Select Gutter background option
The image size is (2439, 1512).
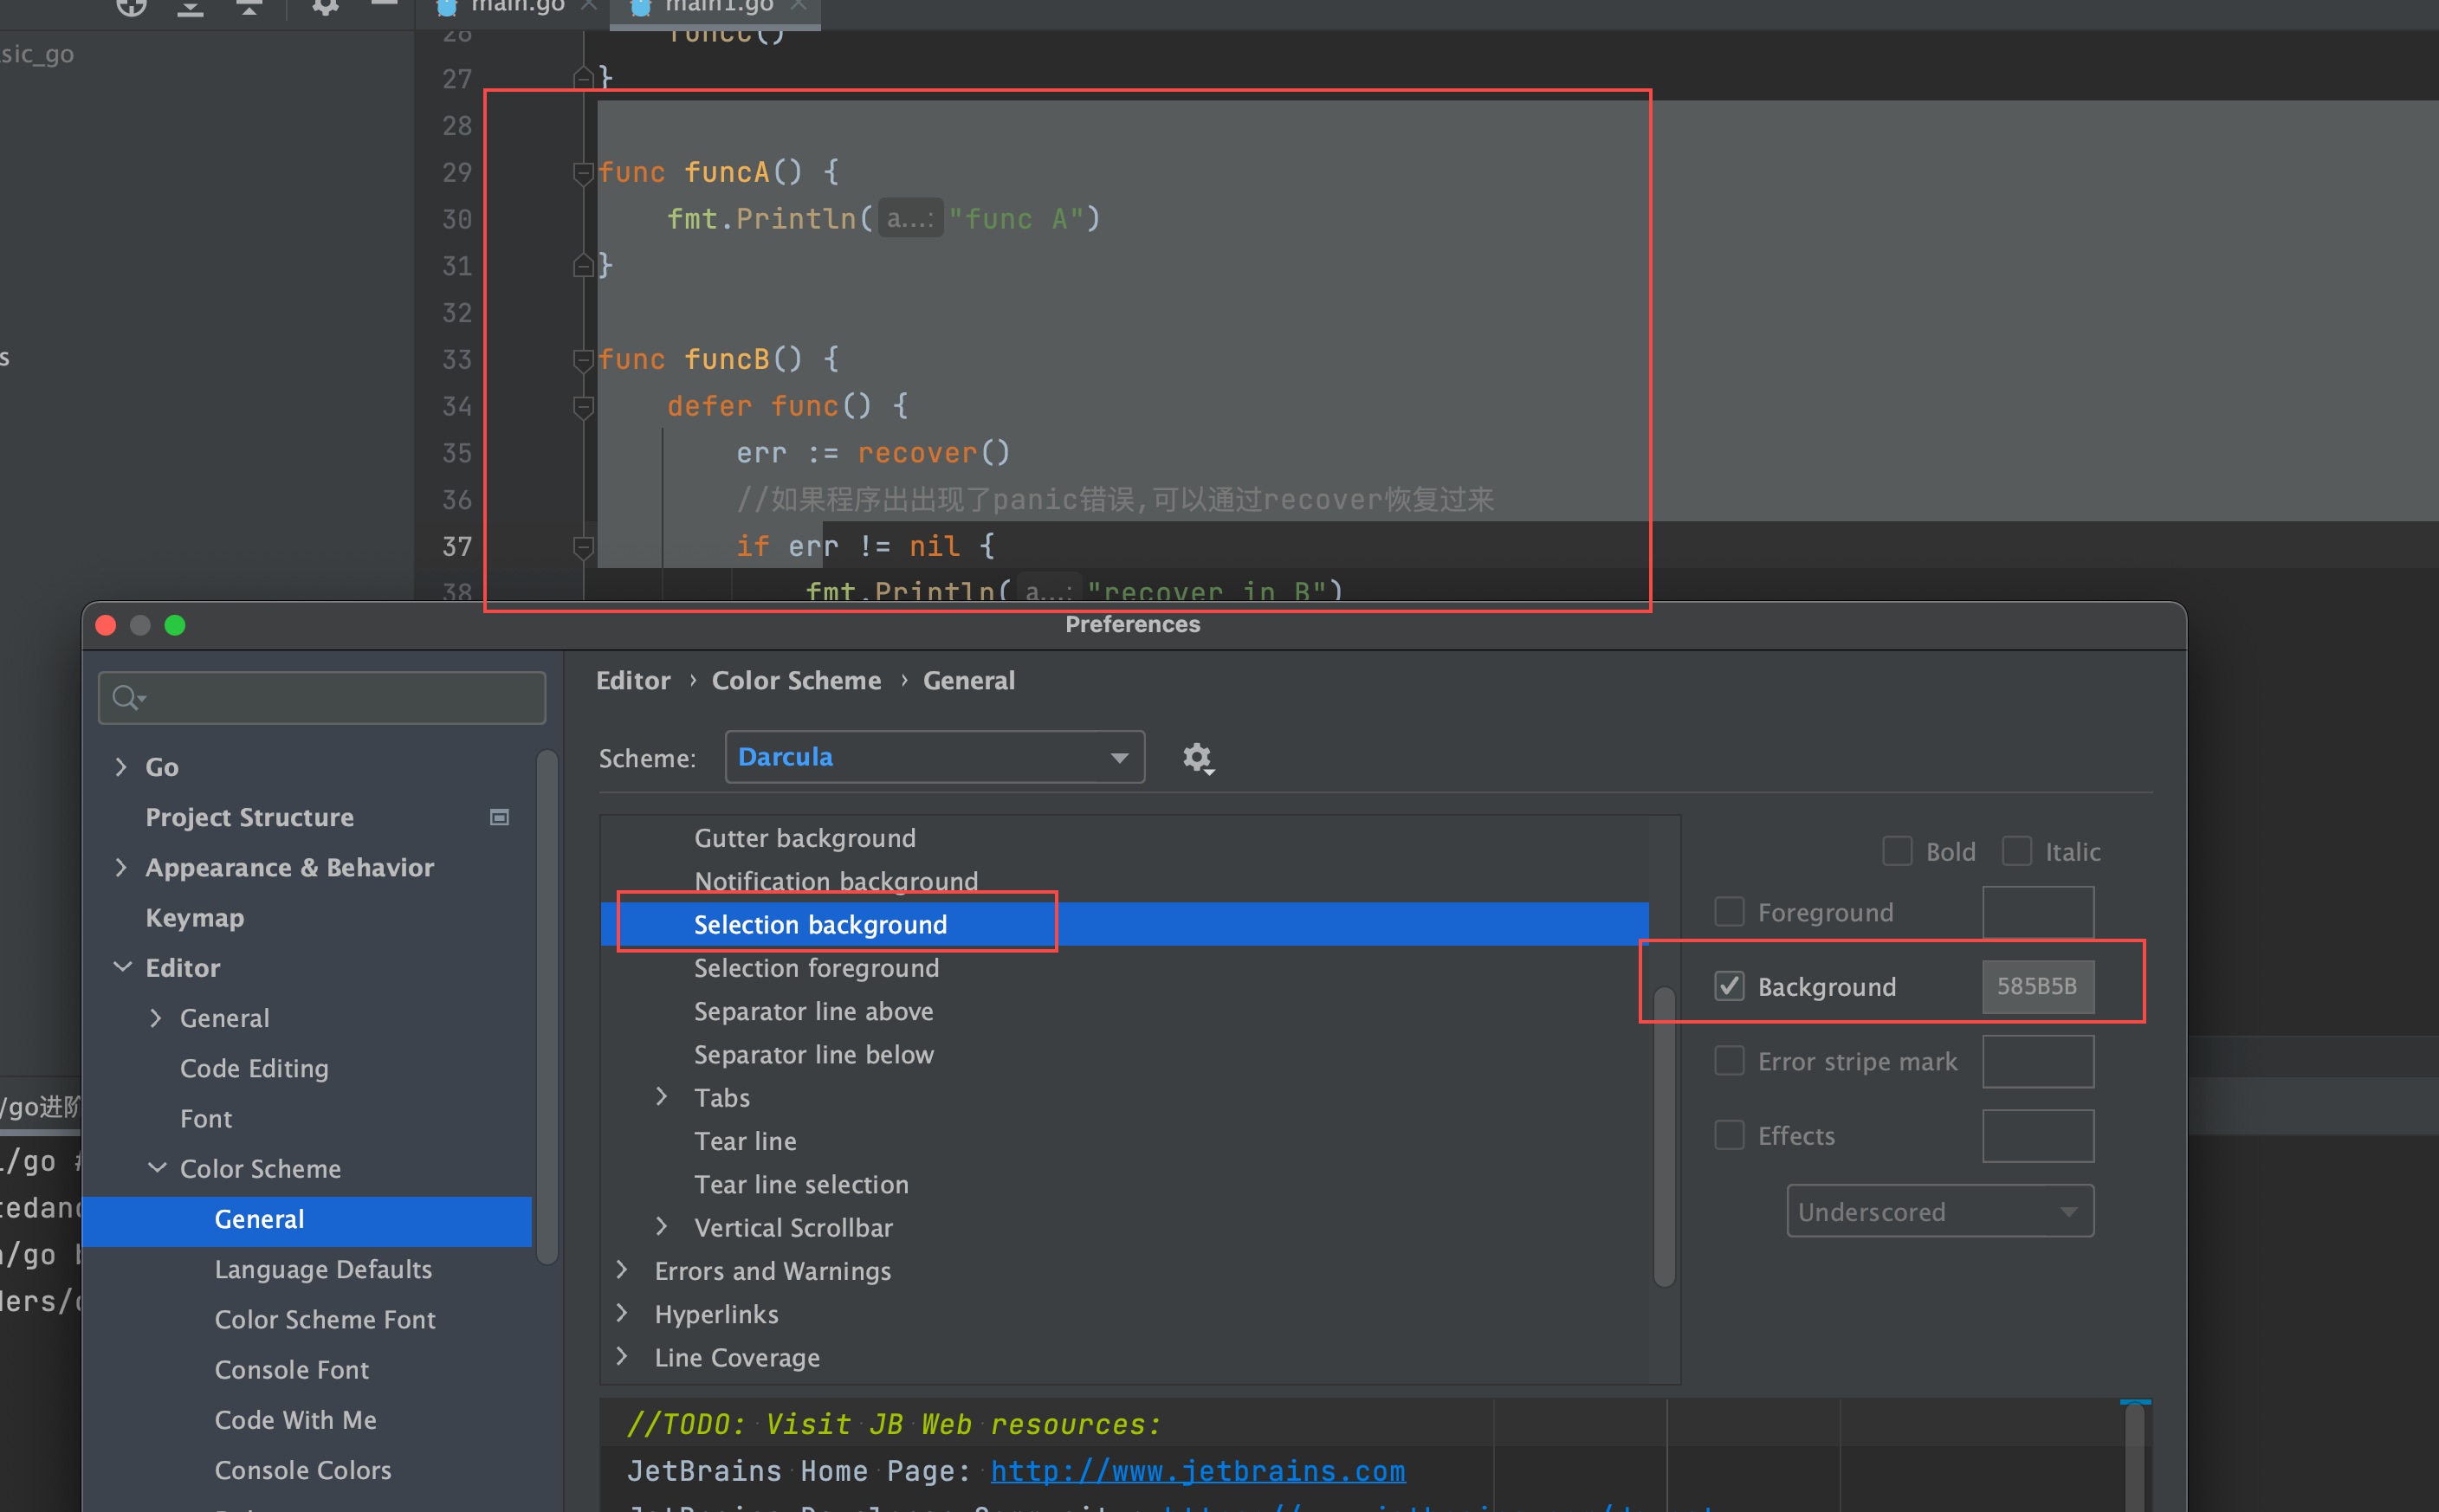pos(805,838)
